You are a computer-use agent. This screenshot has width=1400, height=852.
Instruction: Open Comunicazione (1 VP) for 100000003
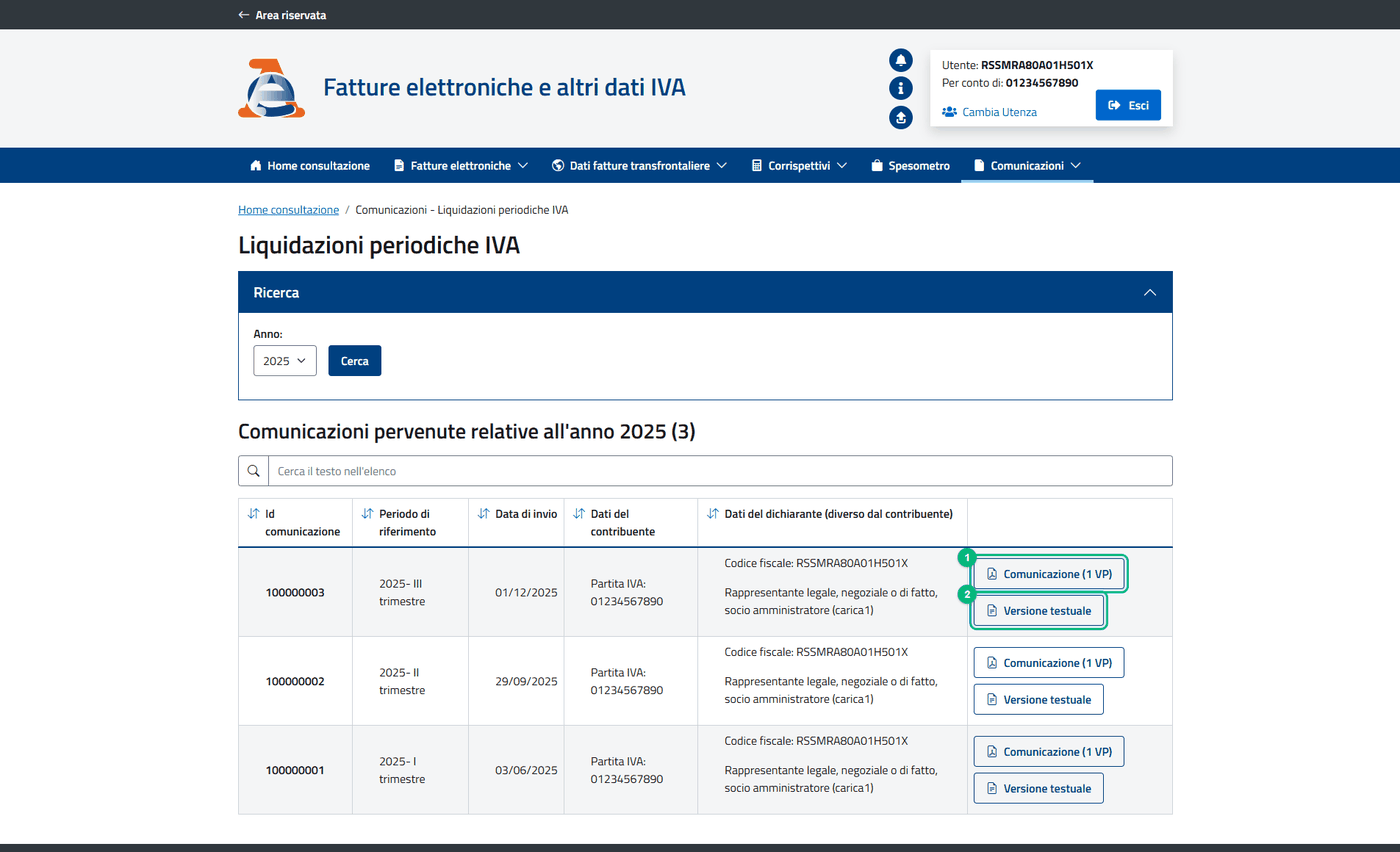[1049, 574]
